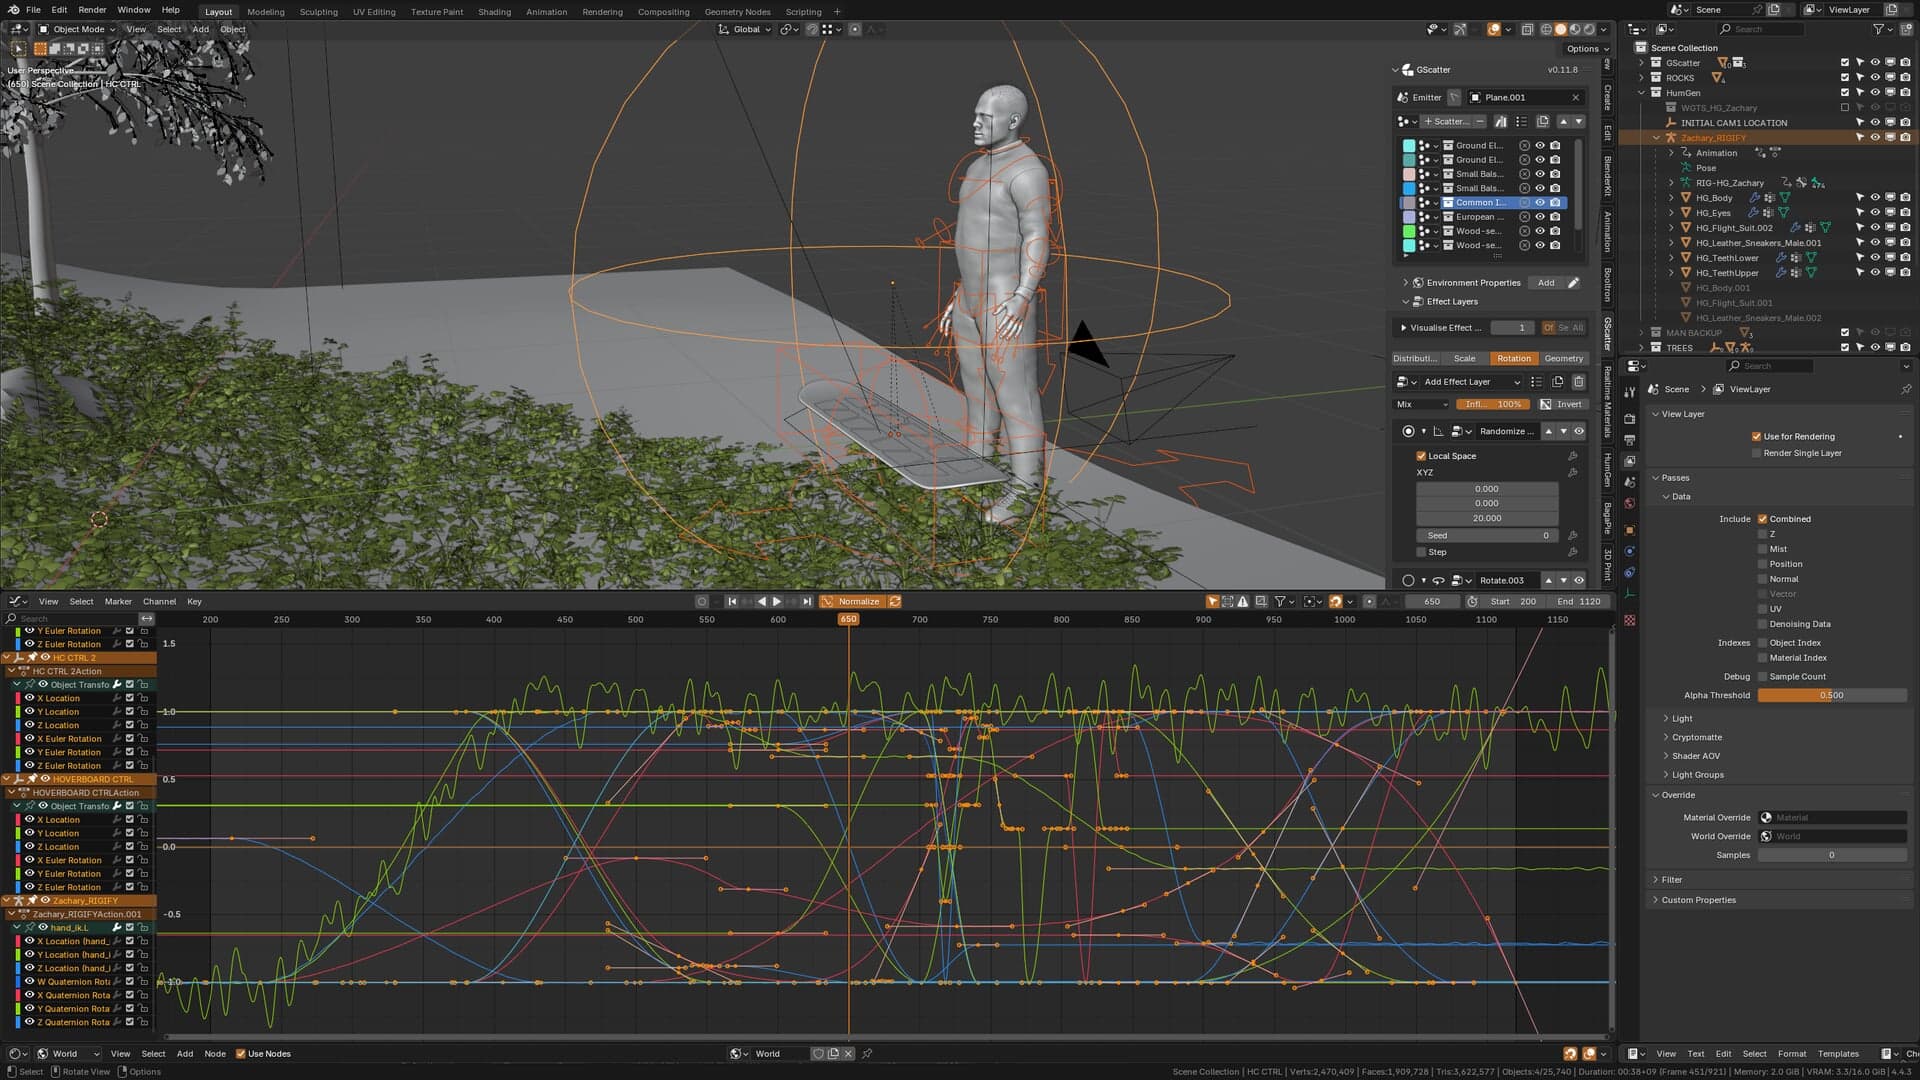Open the Output properties tab icon

coord(1630,440)
